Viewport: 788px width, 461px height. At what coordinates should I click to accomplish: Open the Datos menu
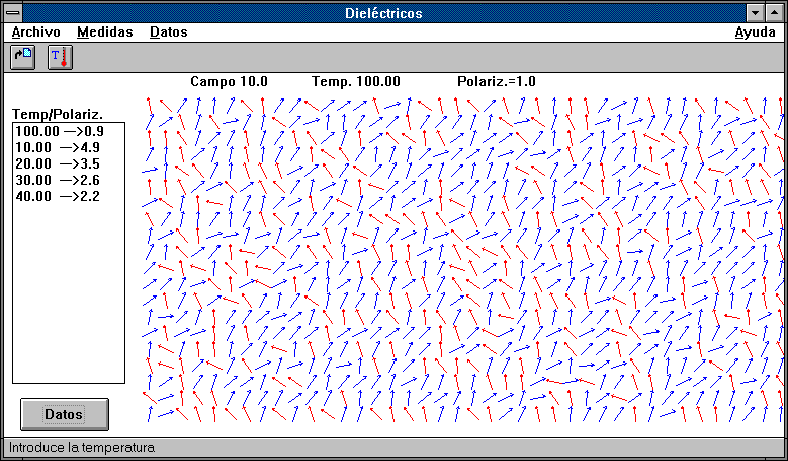169,32
